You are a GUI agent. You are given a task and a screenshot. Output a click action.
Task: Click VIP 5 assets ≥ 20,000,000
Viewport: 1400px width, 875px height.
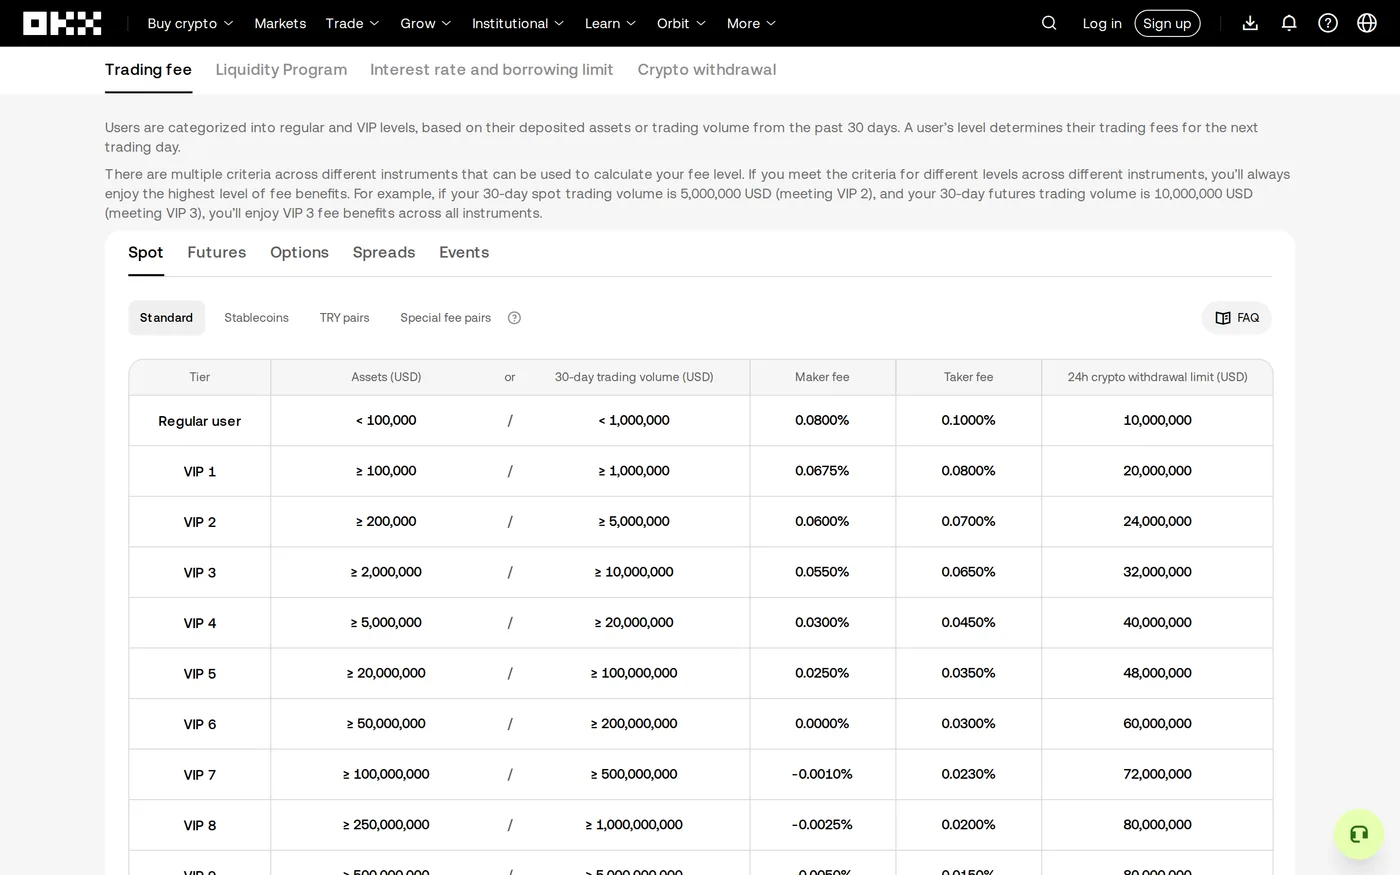pos(386,673)
